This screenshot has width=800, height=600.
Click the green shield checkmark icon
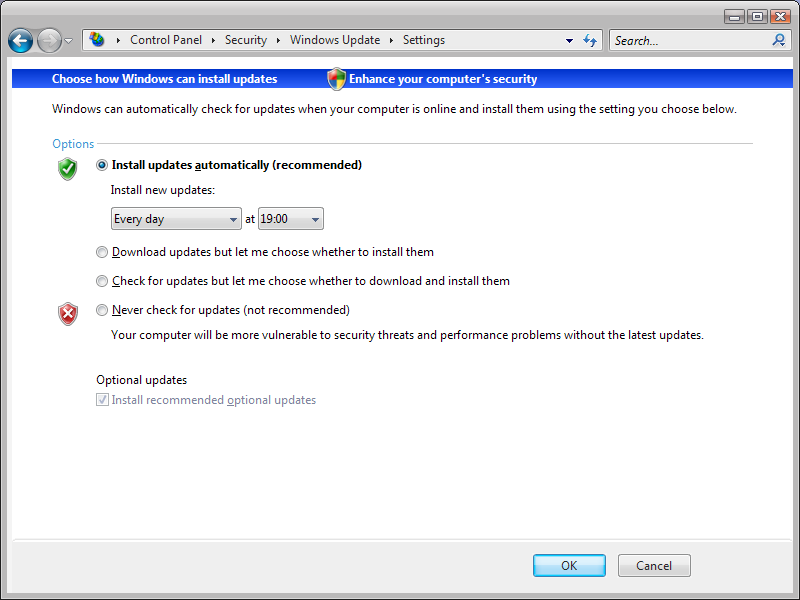(x=67, y=169)
